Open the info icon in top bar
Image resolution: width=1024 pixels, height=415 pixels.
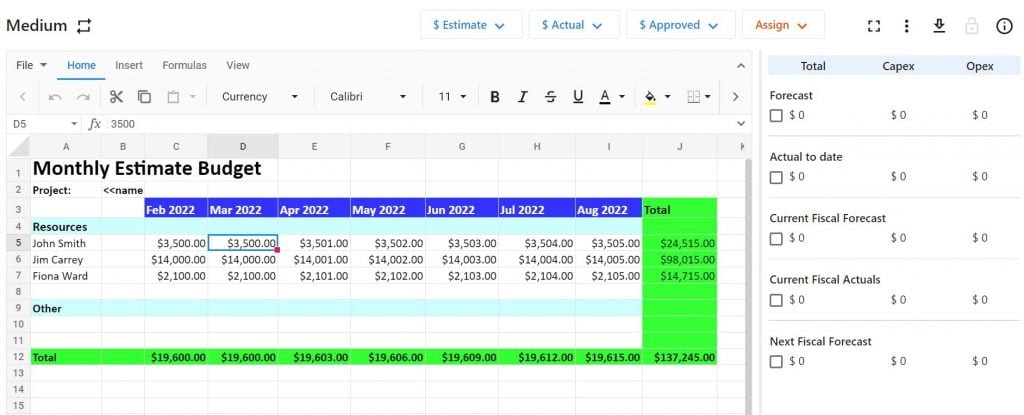click(x=1004, y=25)
